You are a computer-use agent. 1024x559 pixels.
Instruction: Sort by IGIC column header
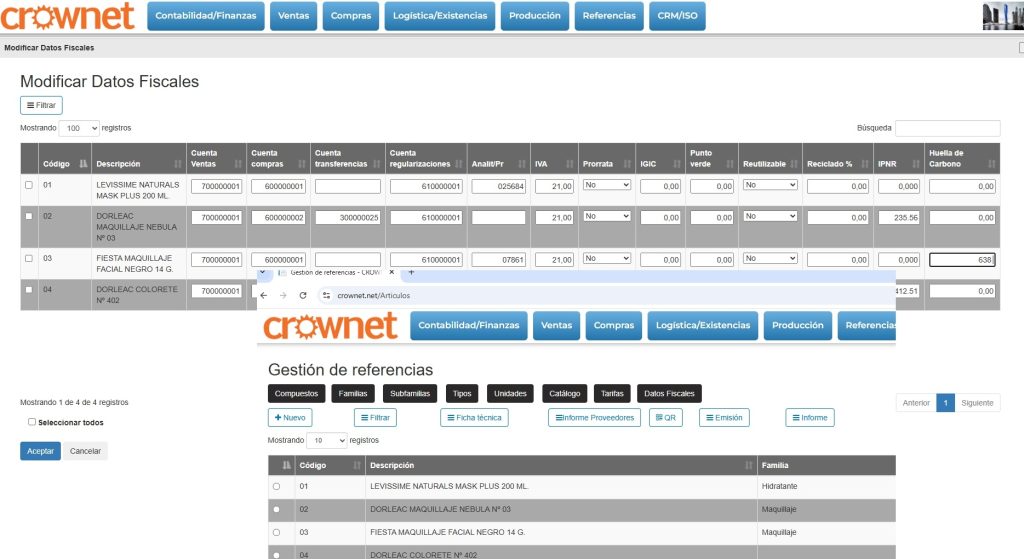660,158
